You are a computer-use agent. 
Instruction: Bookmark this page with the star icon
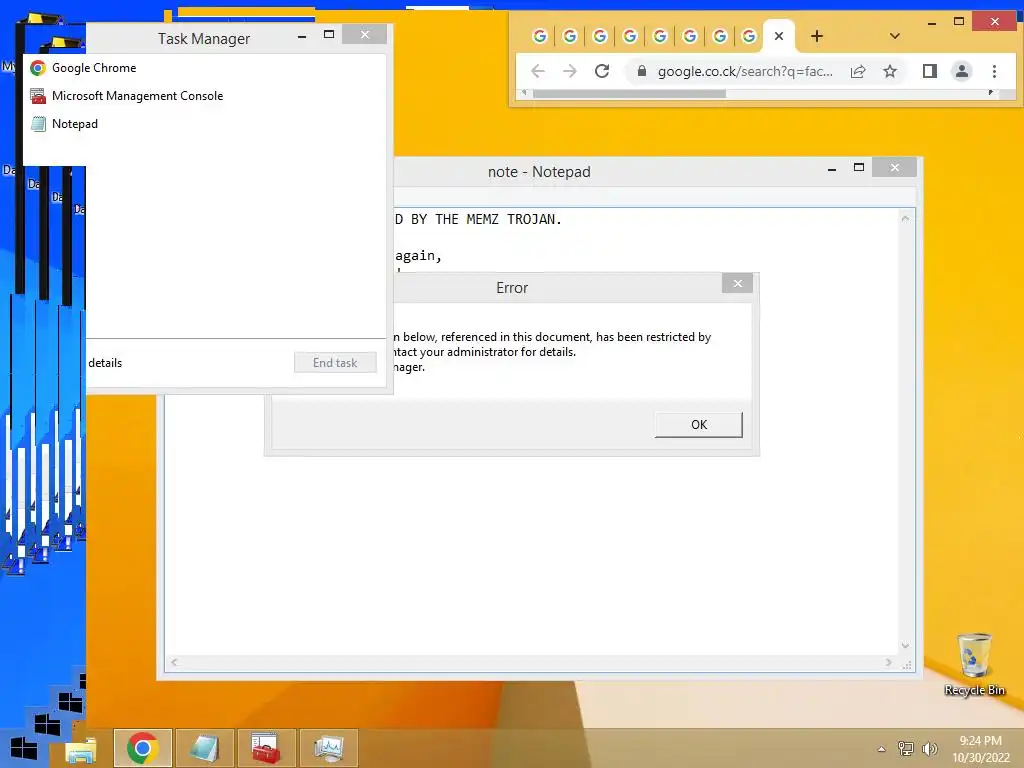tap(889, 71)
